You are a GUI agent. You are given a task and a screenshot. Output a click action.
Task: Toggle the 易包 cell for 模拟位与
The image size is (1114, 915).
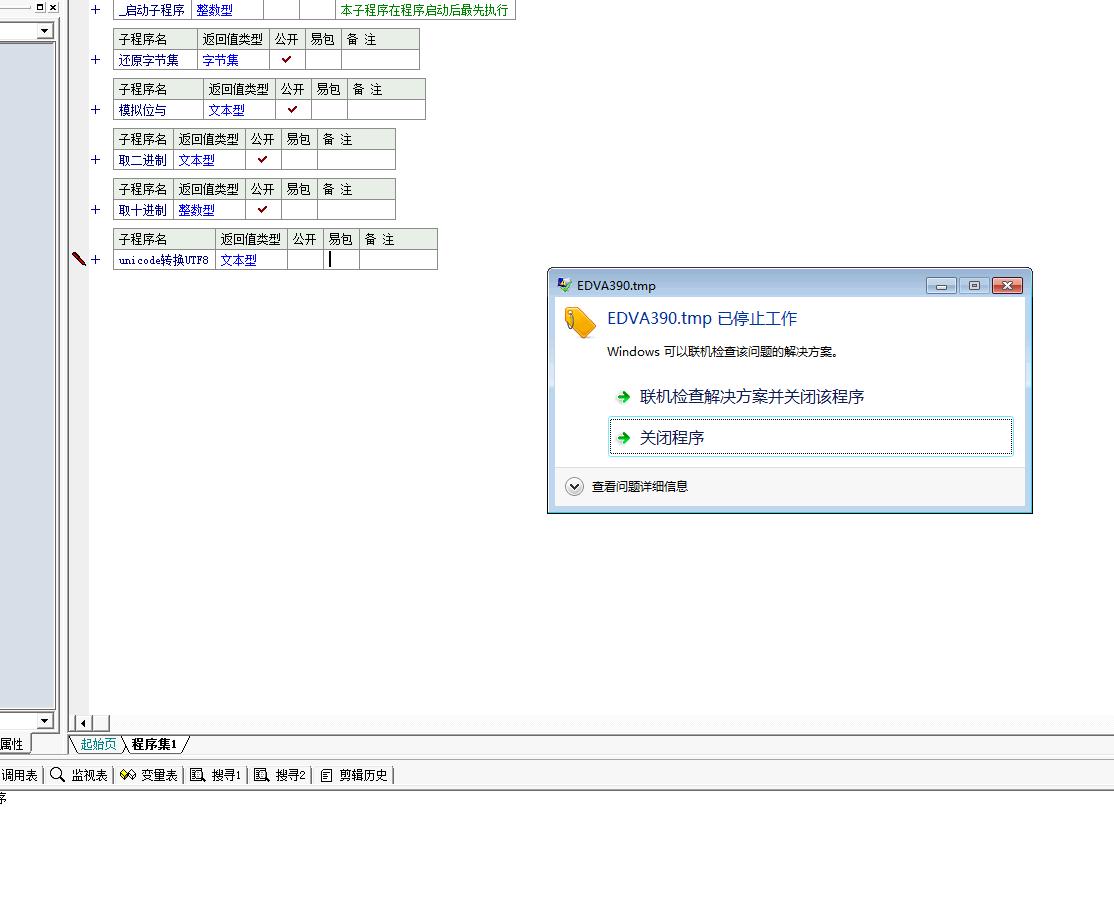point(329,109)
